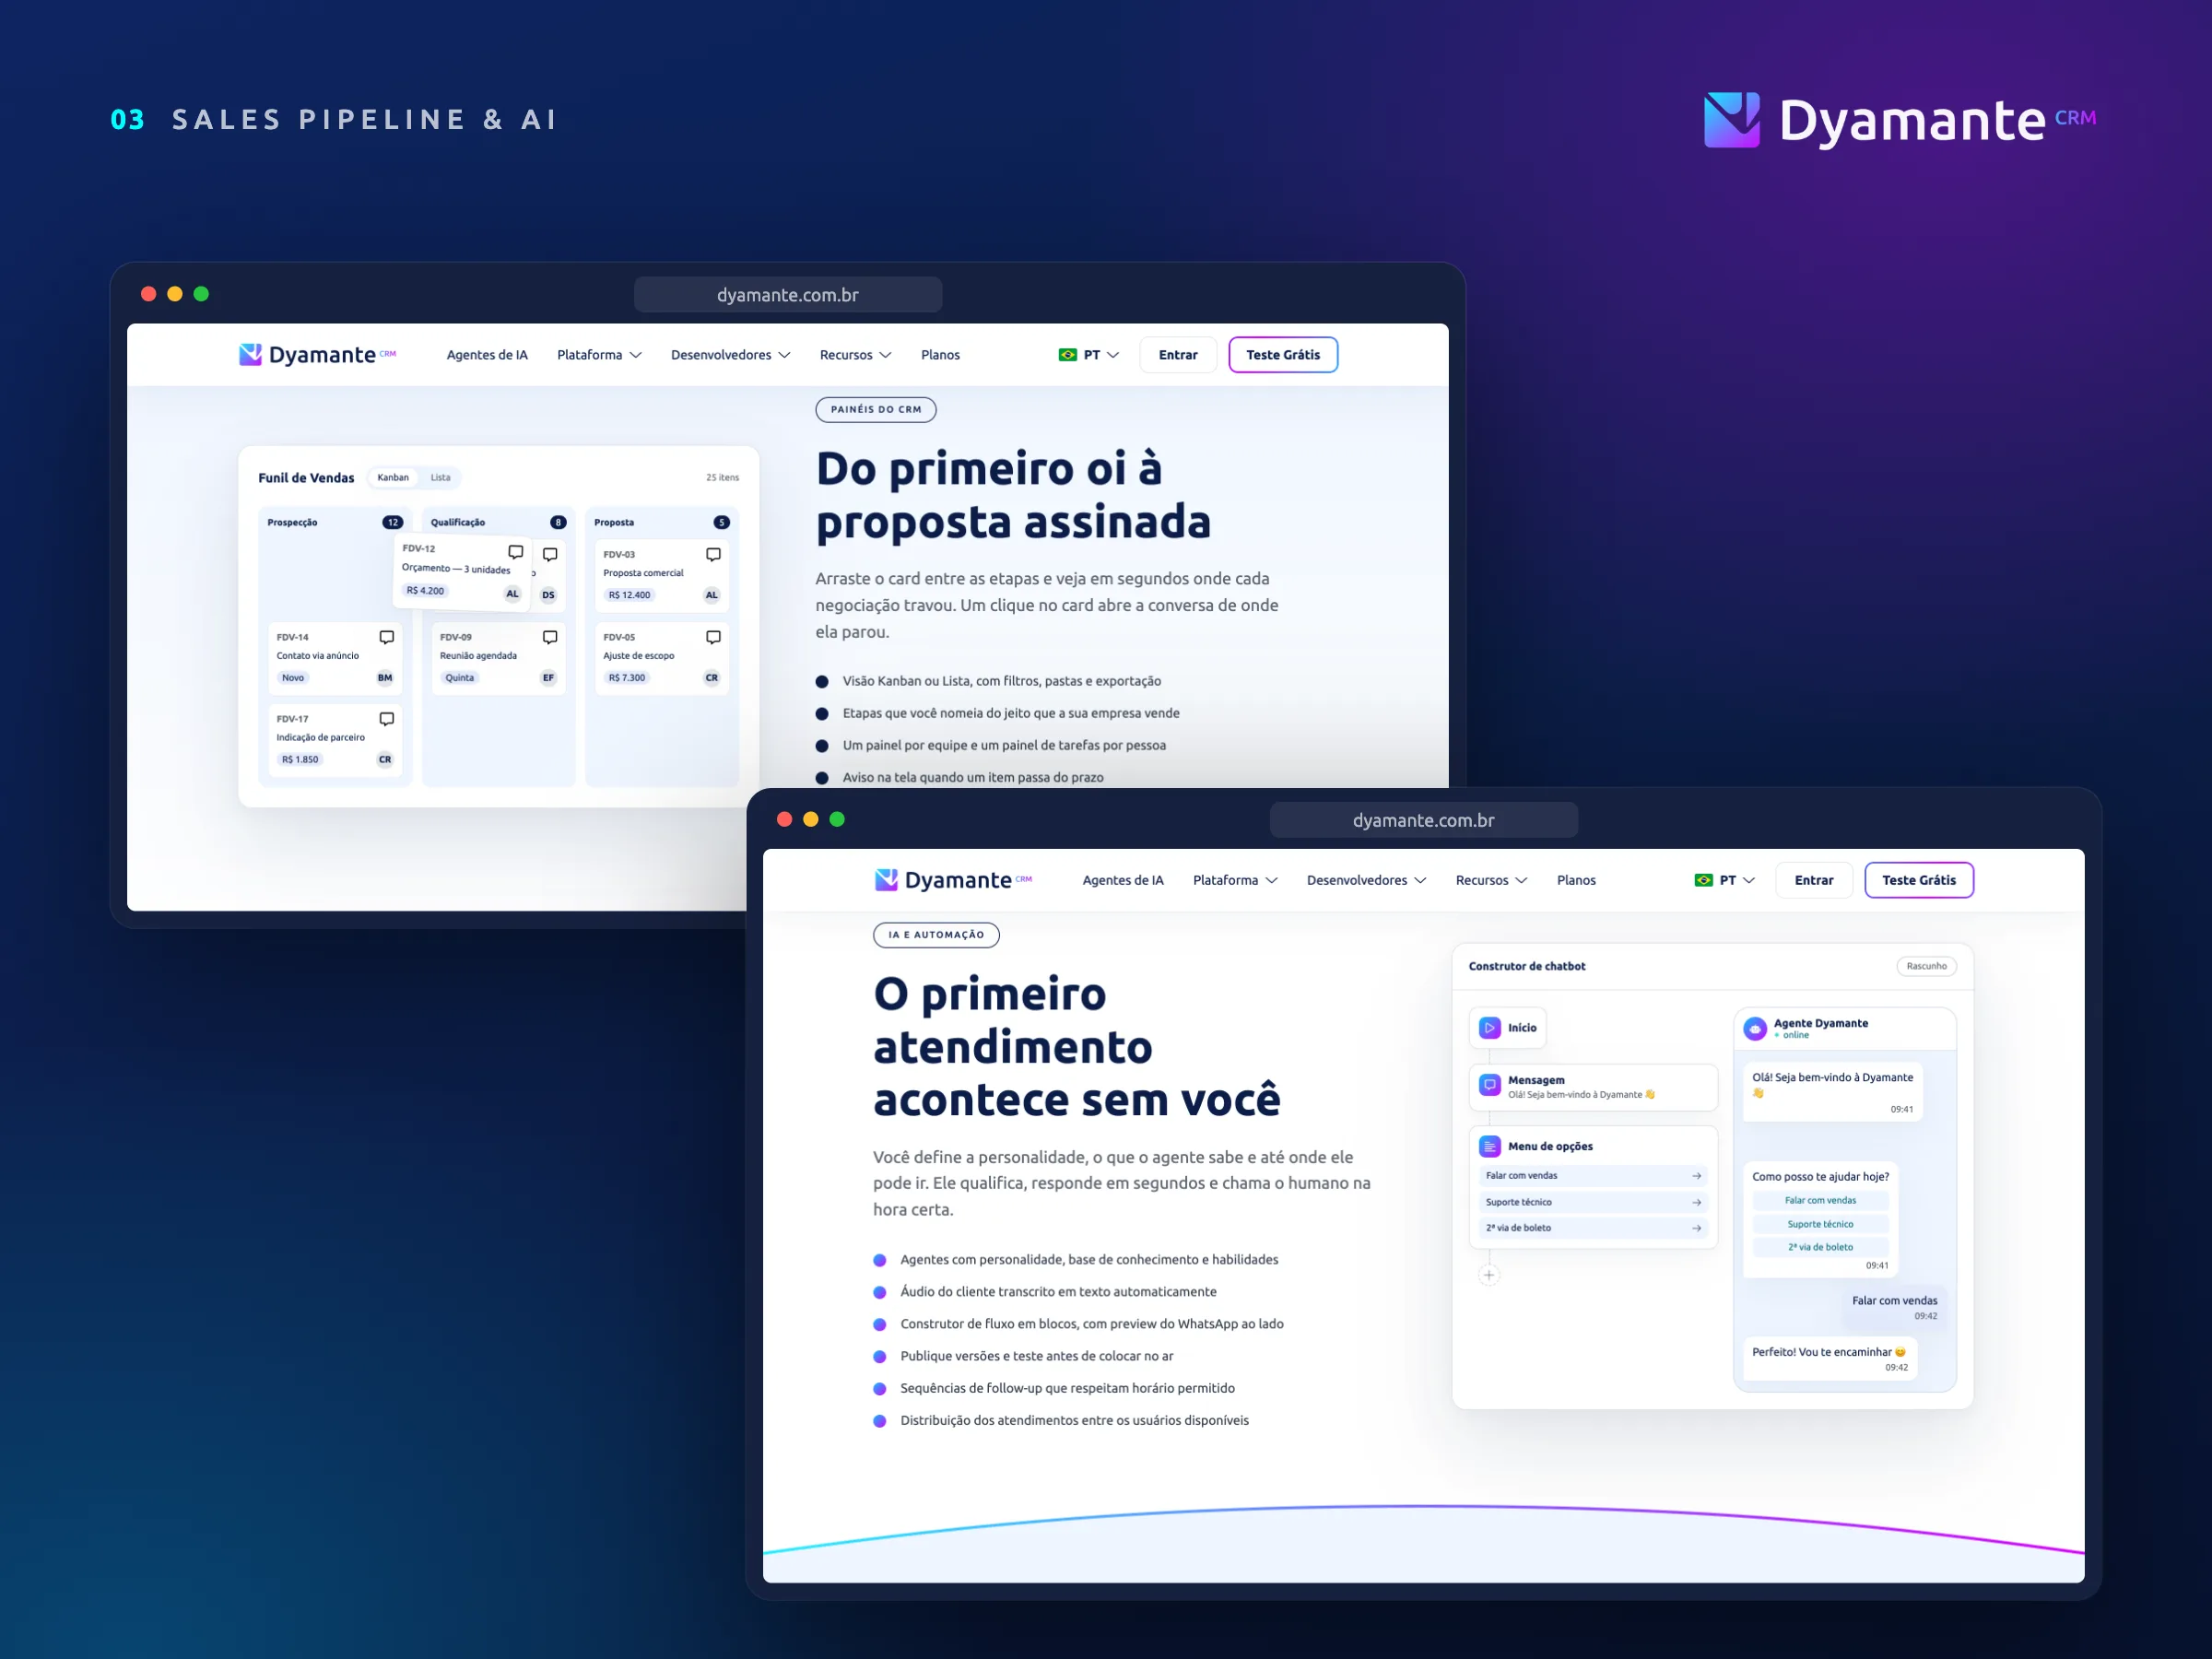Open chat icon on FDV-17 card

pos(387,719)
